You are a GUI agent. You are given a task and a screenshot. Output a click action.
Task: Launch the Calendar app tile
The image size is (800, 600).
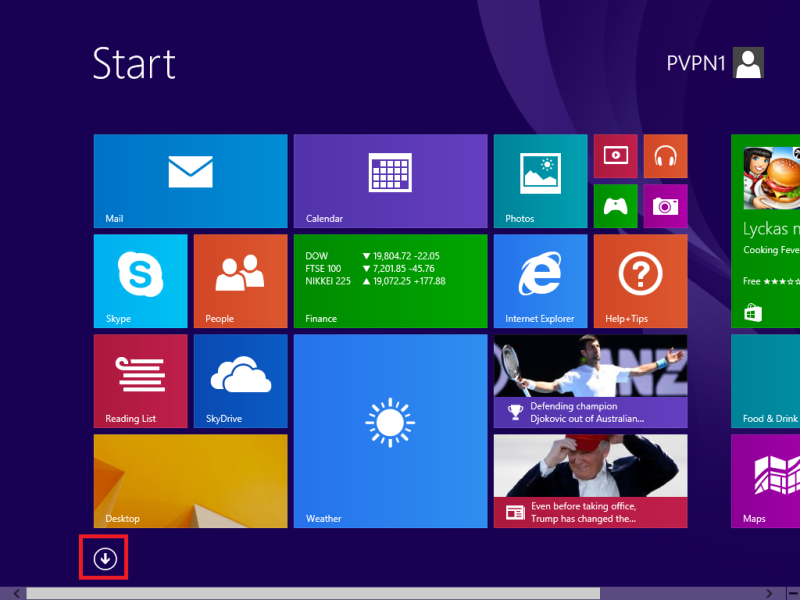click(x=390, y=181)
